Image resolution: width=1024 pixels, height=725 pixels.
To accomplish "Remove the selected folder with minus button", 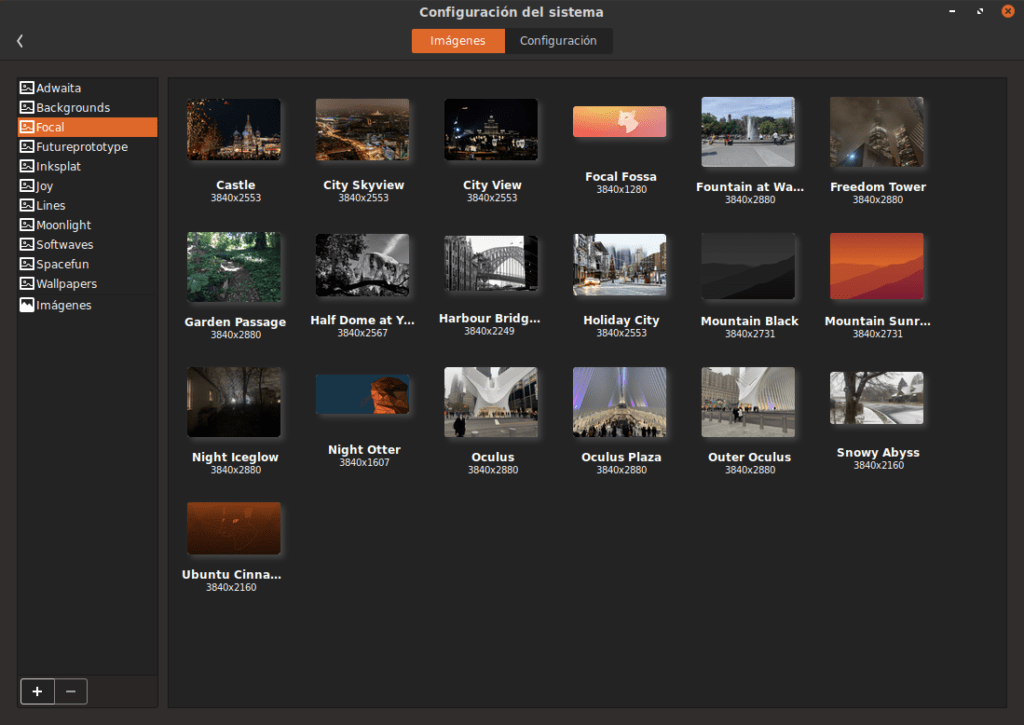I will tap(70, 691).
